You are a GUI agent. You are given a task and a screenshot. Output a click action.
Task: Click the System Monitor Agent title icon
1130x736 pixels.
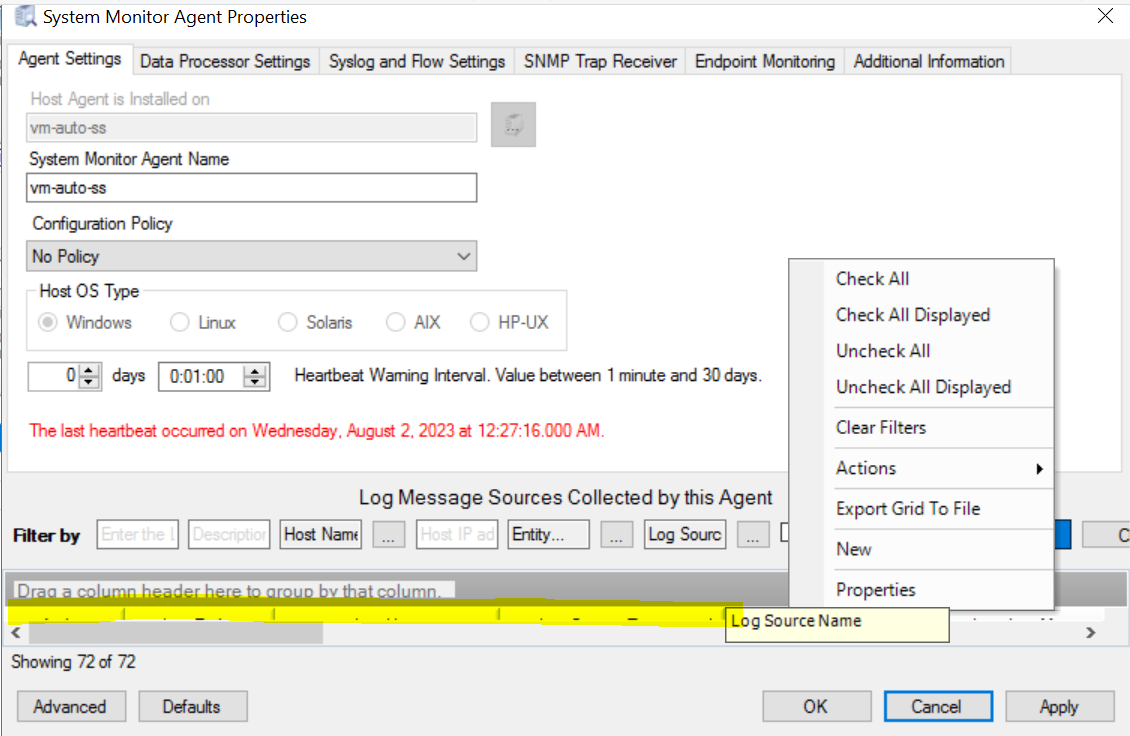pos(22,17)
